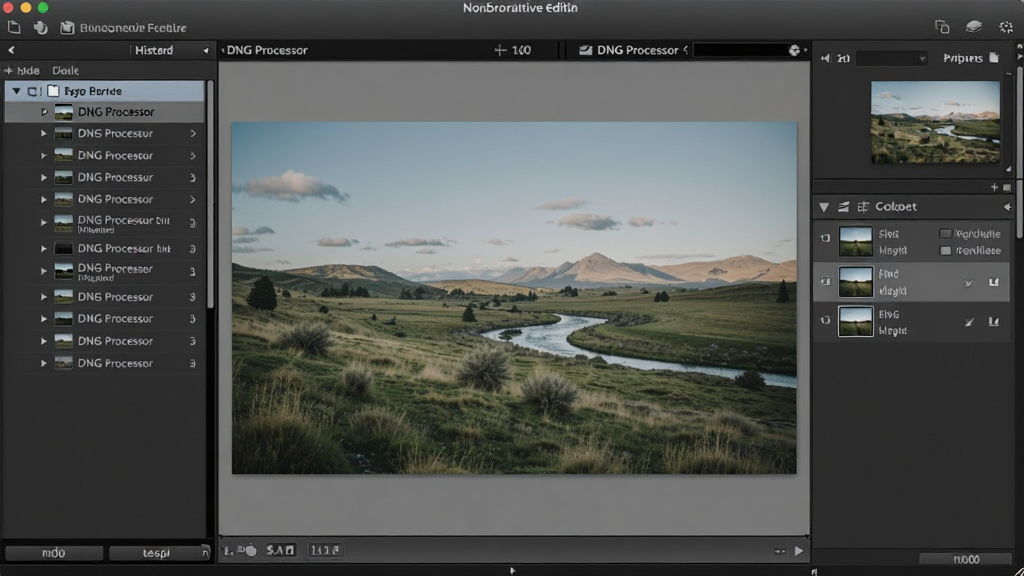
Task: Toggle visibility of the highlighted layer
Action: click(825, 281)
